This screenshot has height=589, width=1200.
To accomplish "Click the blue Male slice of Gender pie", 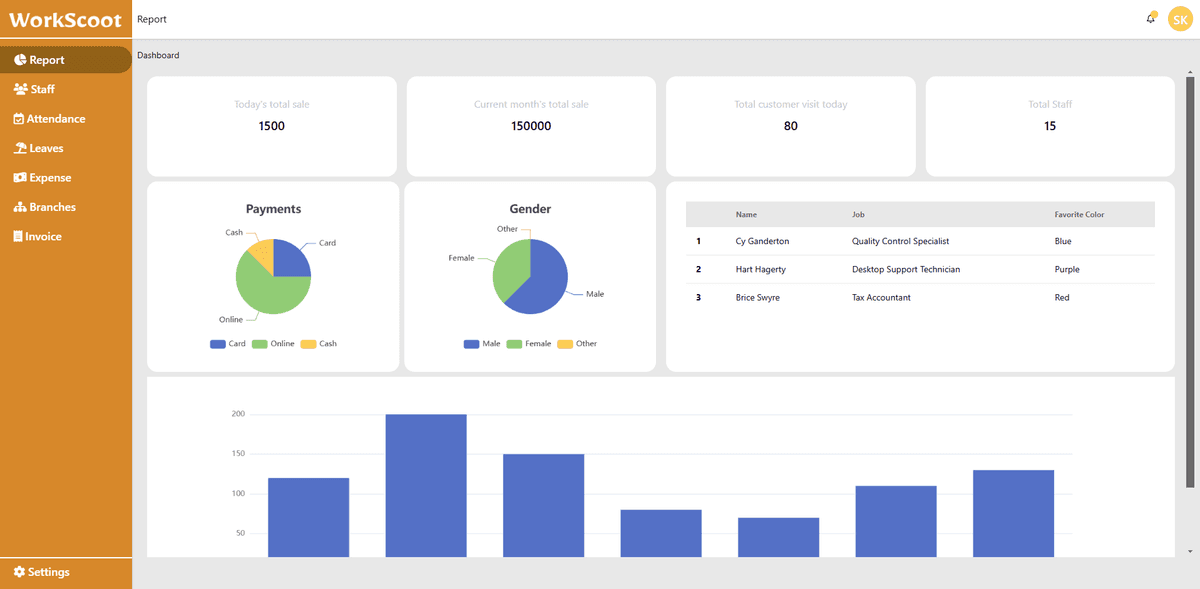I will click(x=543, y=283).
